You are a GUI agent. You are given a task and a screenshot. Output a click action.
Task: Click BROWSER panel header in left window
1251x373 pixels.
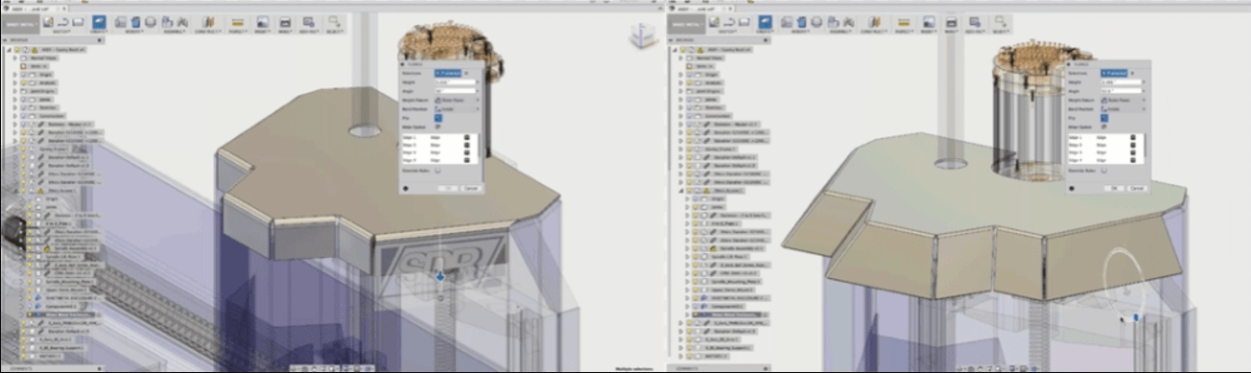coord(52,39)
